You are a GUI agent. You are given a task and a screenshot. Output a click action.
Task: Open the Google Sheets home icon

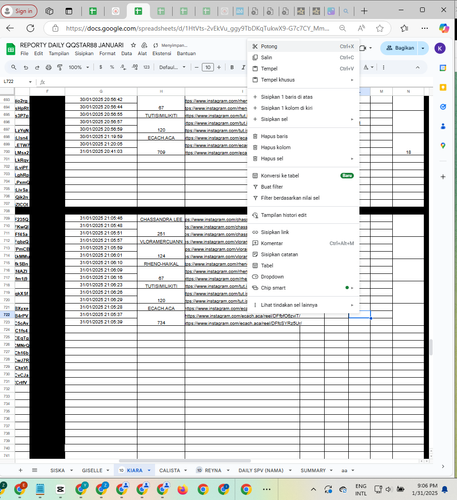pyautogui.click(x=11, y=49)
